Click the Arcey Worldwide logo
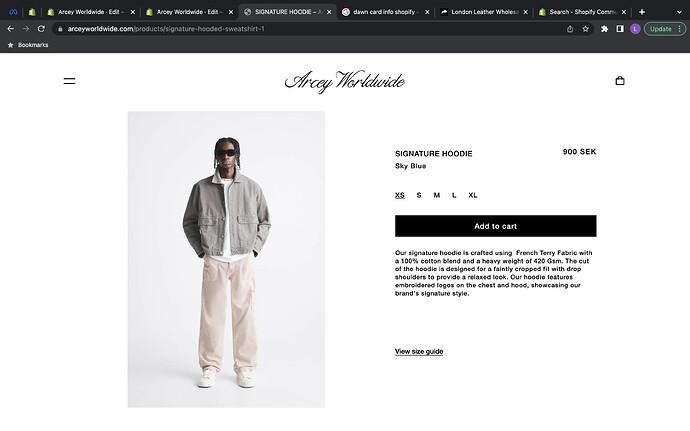This screenshot has width=690, height=431. tap(345, 81)
